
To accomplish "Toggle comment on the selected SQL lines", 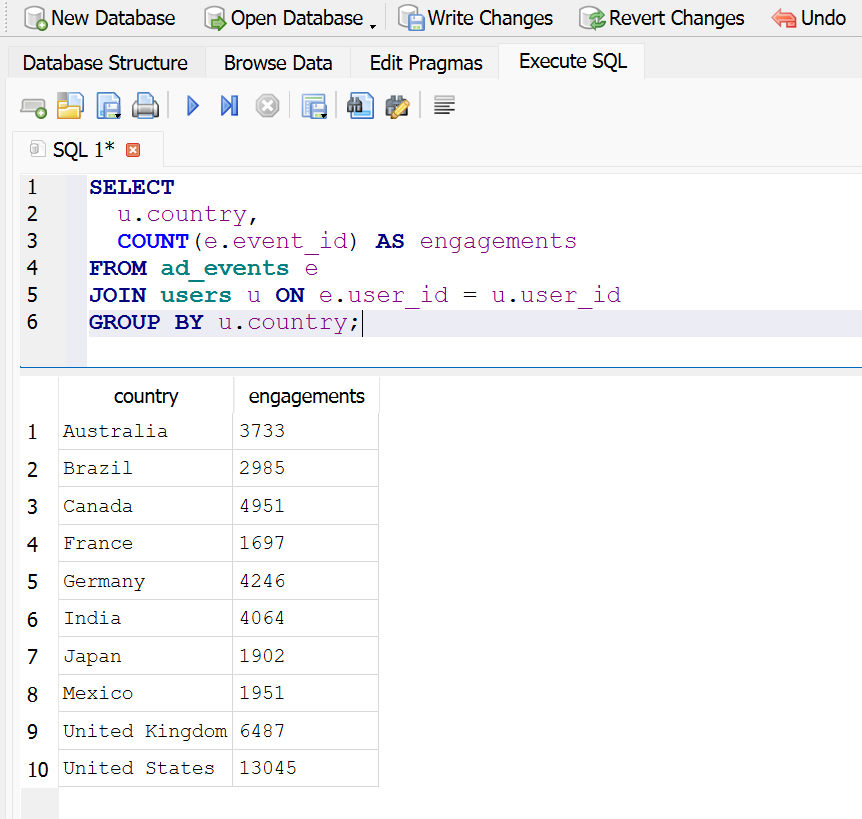I will point(445,106).
